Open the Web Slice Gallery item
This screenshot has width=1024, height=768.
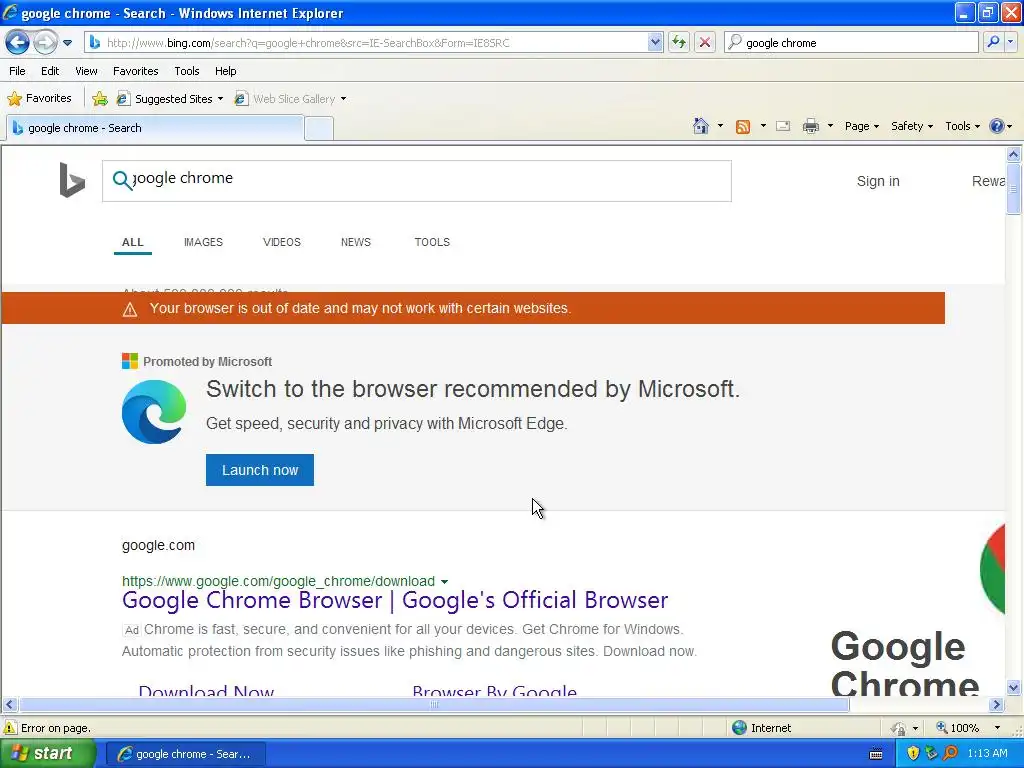pos(291,99)
